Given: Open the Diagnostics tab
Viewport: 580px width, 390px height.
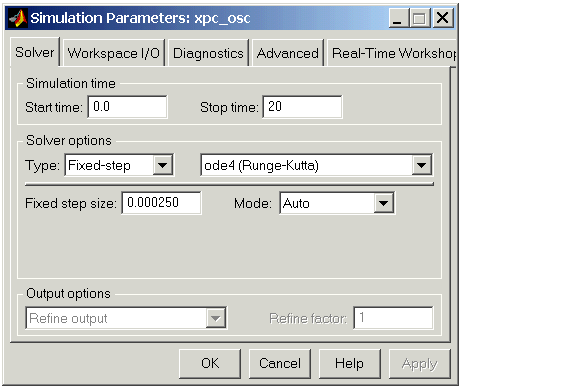Looking at the screenshot, I should 208,53.
